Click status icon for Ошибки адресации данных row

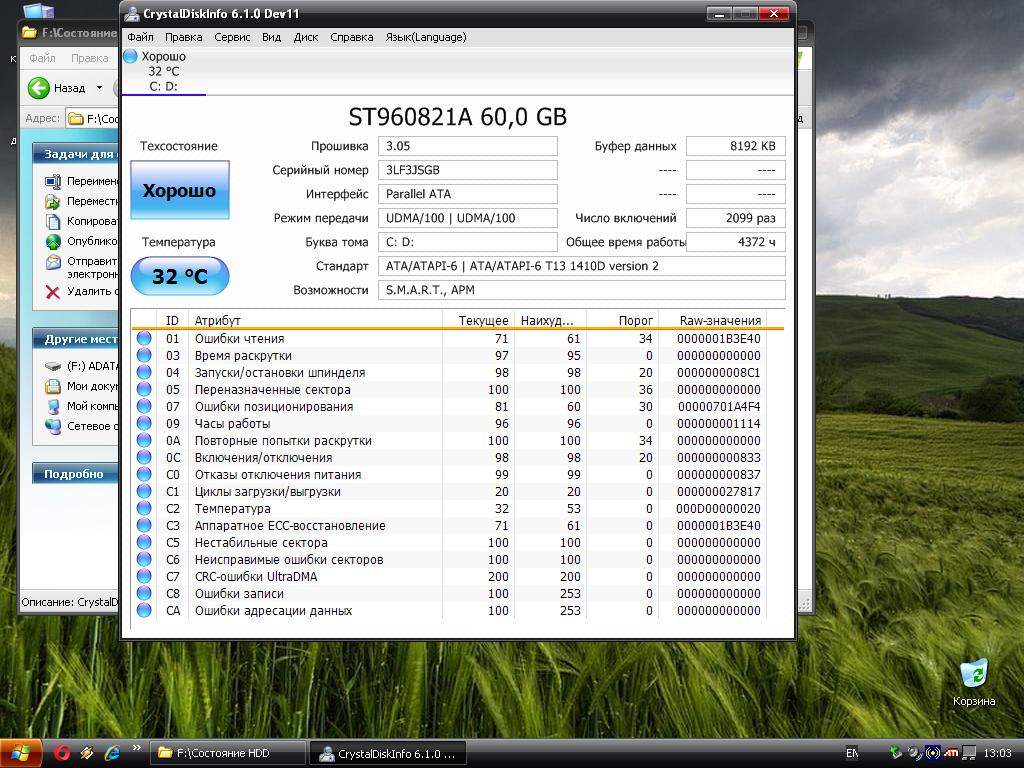tap(144, 610)
